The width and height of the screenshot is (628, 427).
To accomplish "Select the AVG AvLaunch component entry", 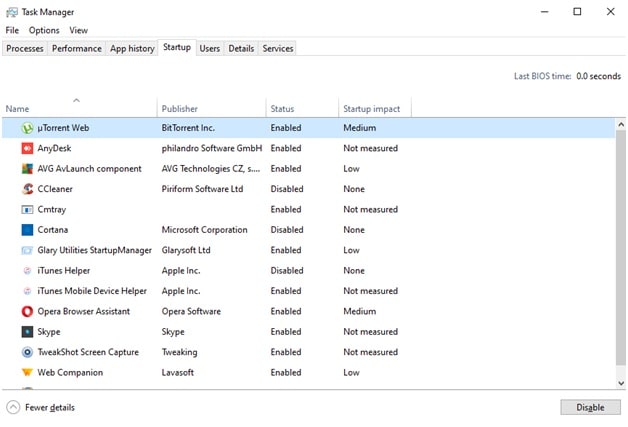I will click(89, 169).
